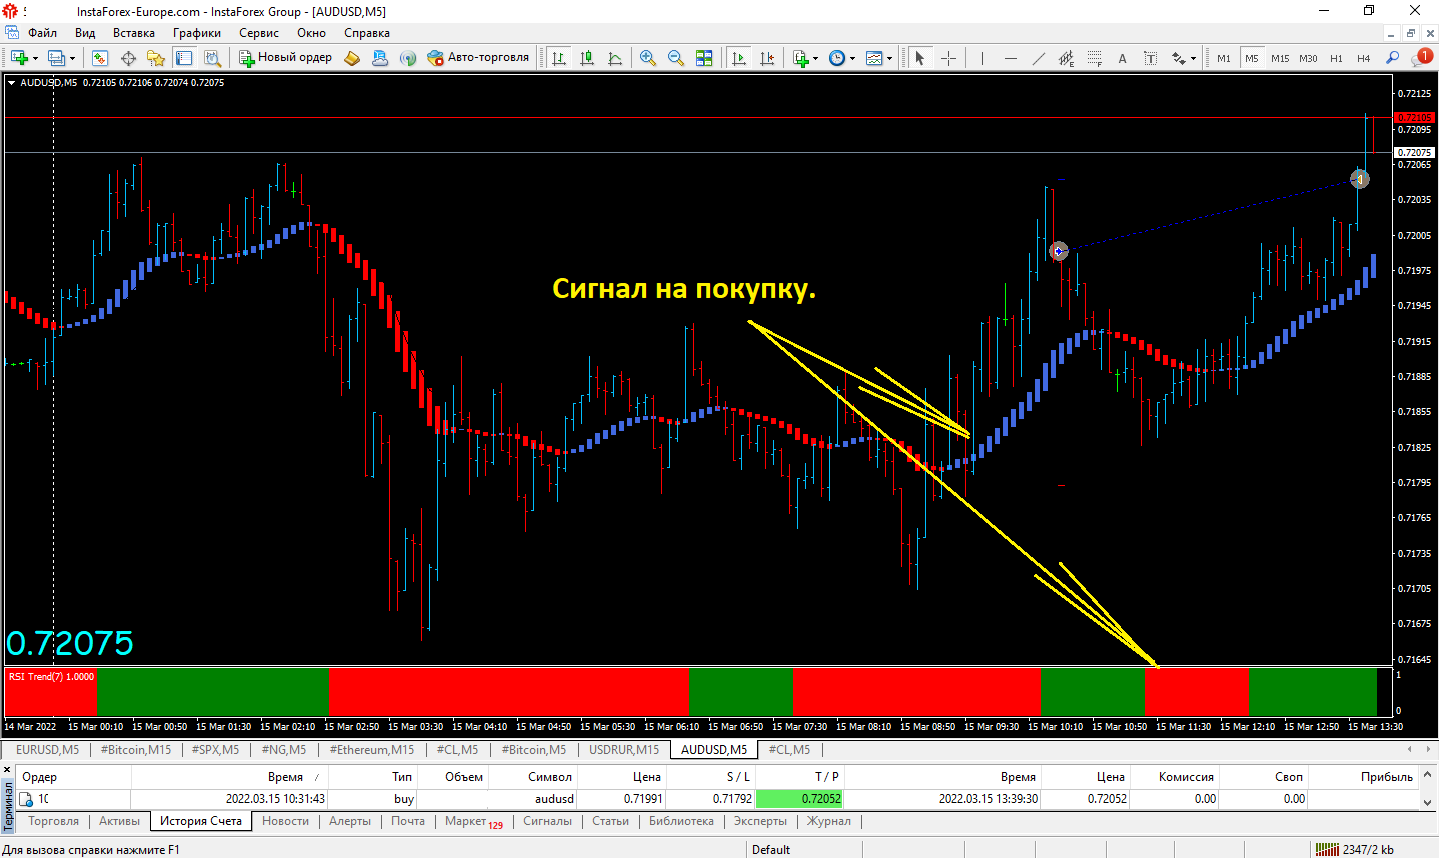Switch timeframe to M30
Image resolution: width=1439 pixels, height=858 pixels.
[x=1308, y=58]
